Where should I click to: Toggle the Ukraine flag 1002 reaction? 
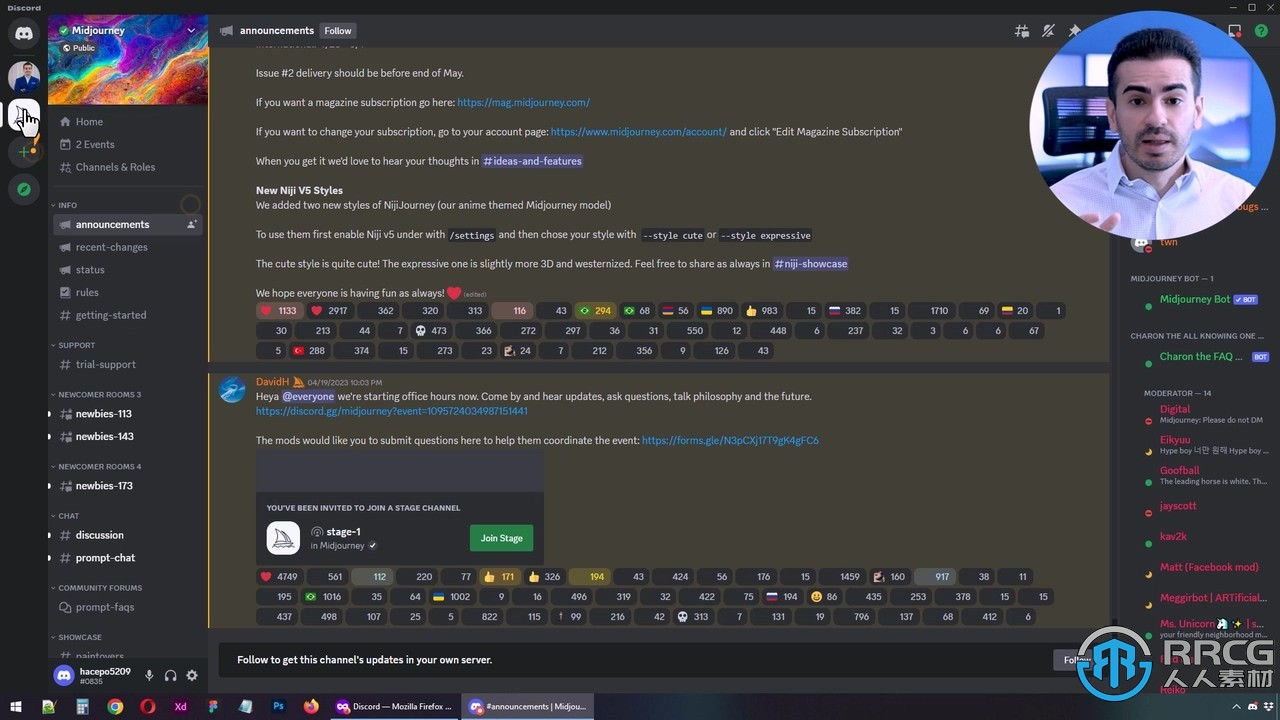(451, 597)
